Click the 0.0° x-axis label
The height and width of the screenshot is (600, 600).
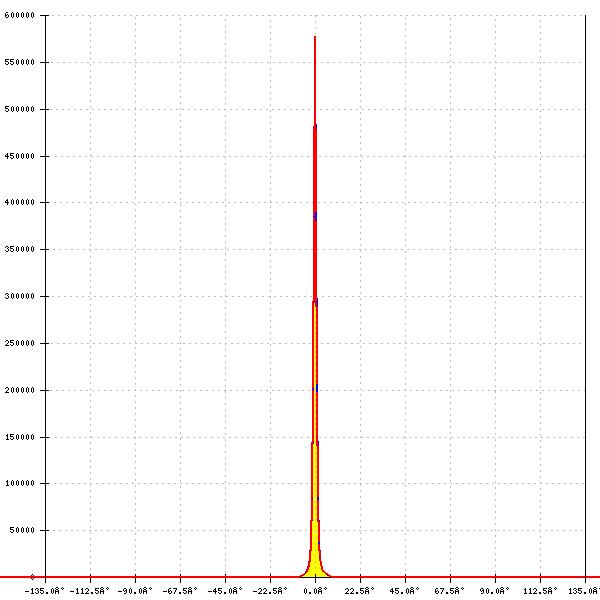(315, 591)
